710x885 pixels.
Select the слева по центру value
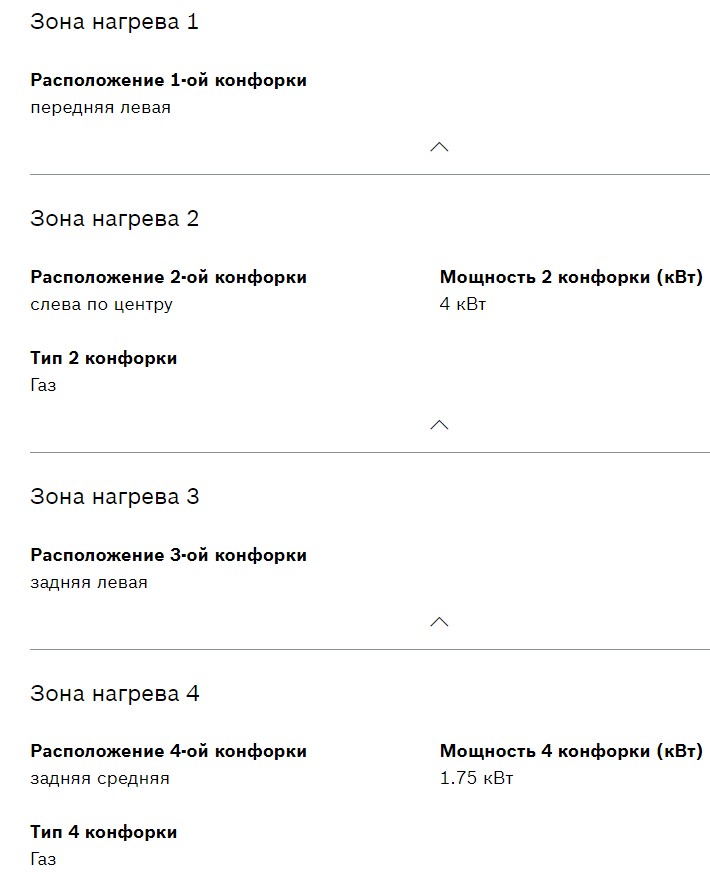(x=101, y=305)
